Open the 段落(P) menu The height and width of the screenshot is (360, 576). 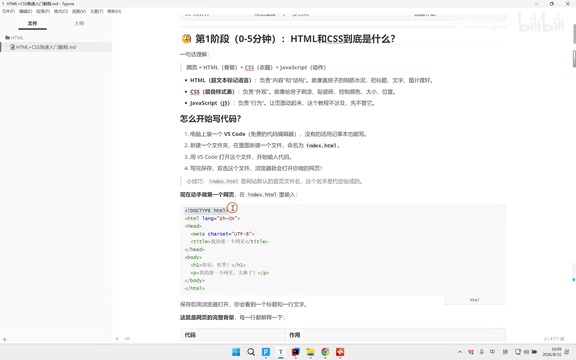(x=43, y=11)
